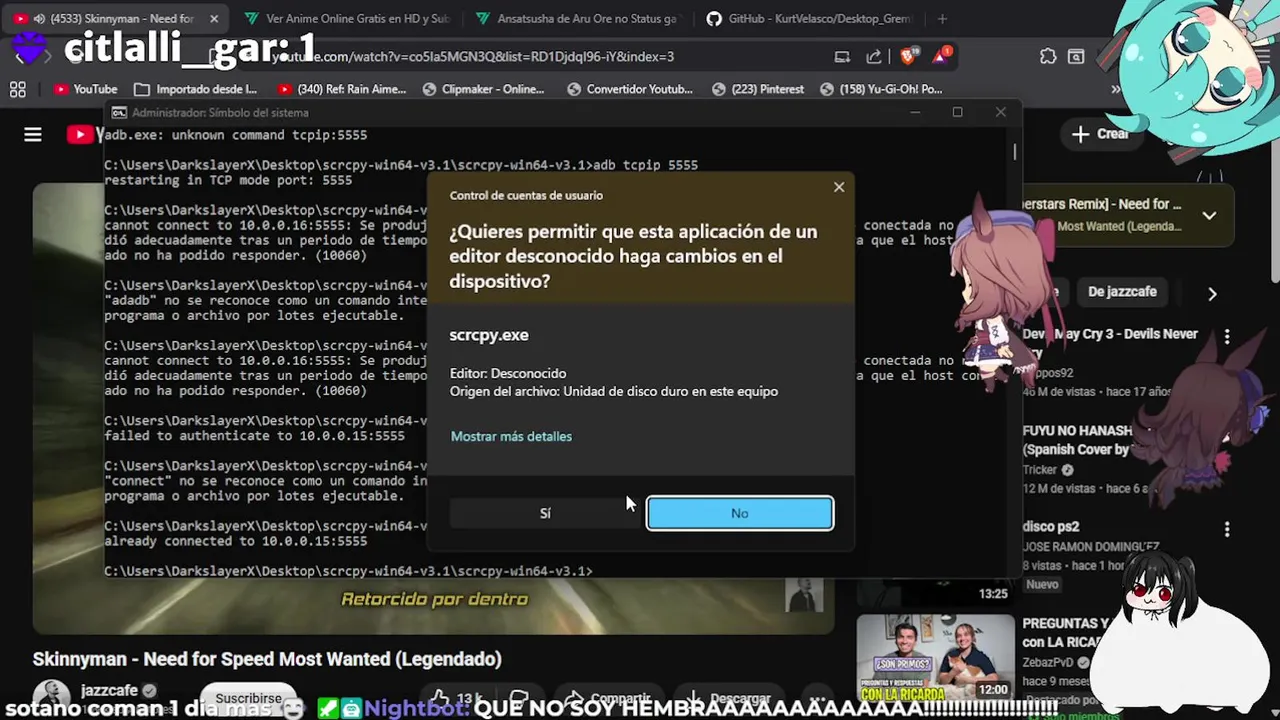1280x720 pixels.
Task: Open the YouTube bookmark
Action: pyautogui.click(x=86, y=89)
